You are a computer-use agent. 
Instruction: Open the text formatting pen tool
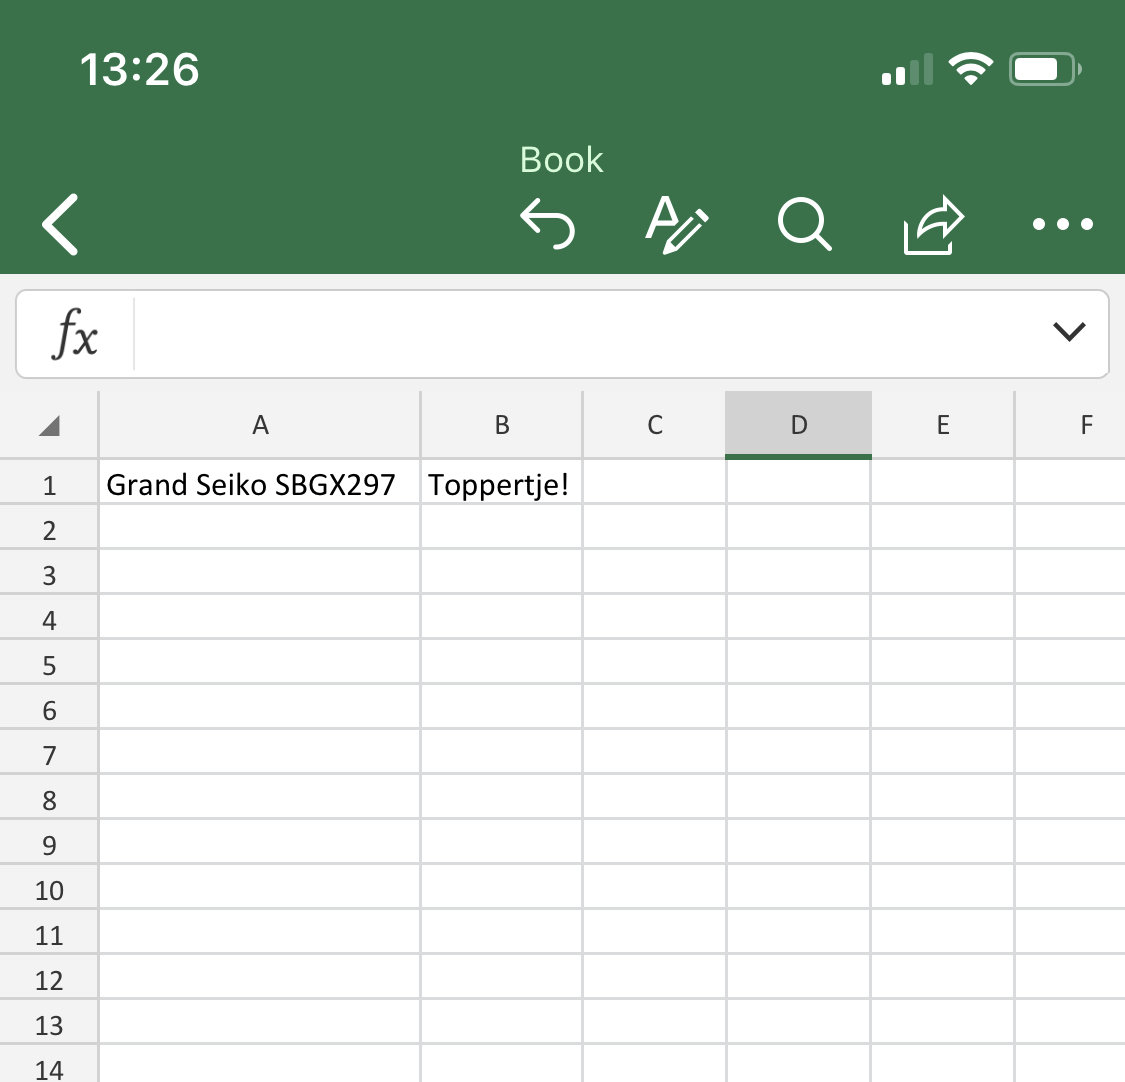[677, 225]
